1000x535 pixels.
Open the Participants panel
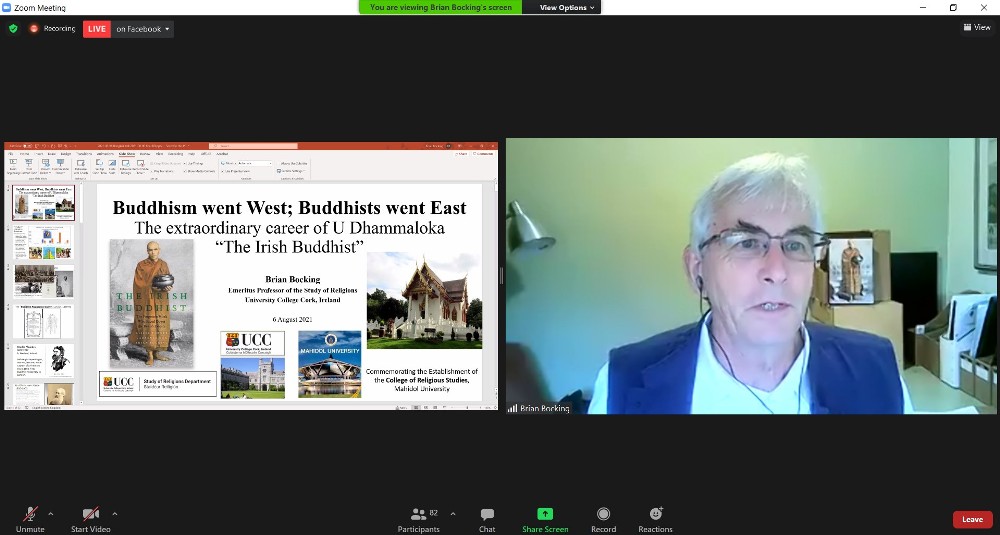pos(419,518)
